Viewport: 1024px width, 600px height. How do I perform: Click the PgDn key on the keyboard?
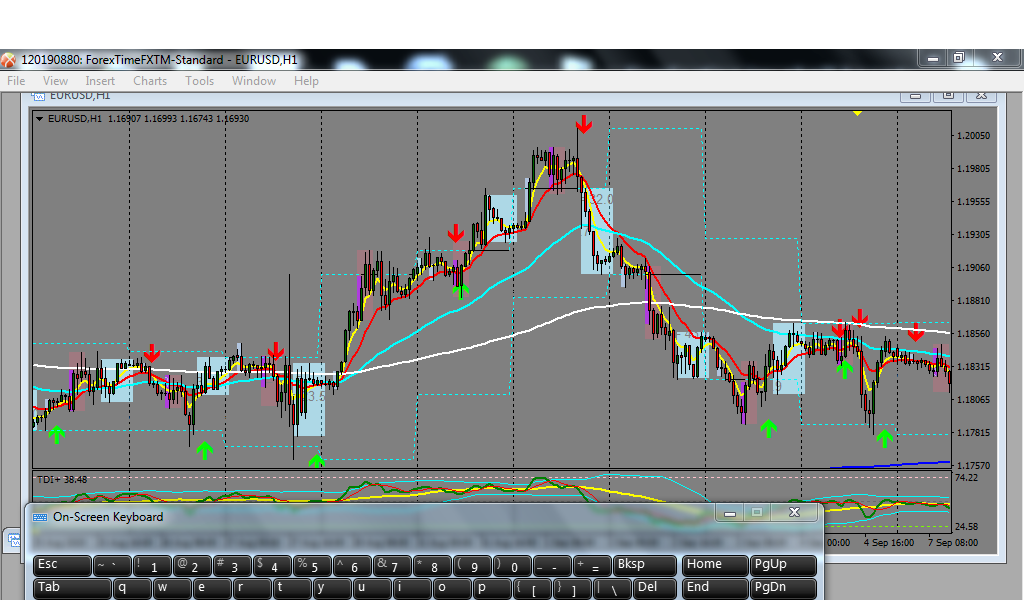[784, 588]
